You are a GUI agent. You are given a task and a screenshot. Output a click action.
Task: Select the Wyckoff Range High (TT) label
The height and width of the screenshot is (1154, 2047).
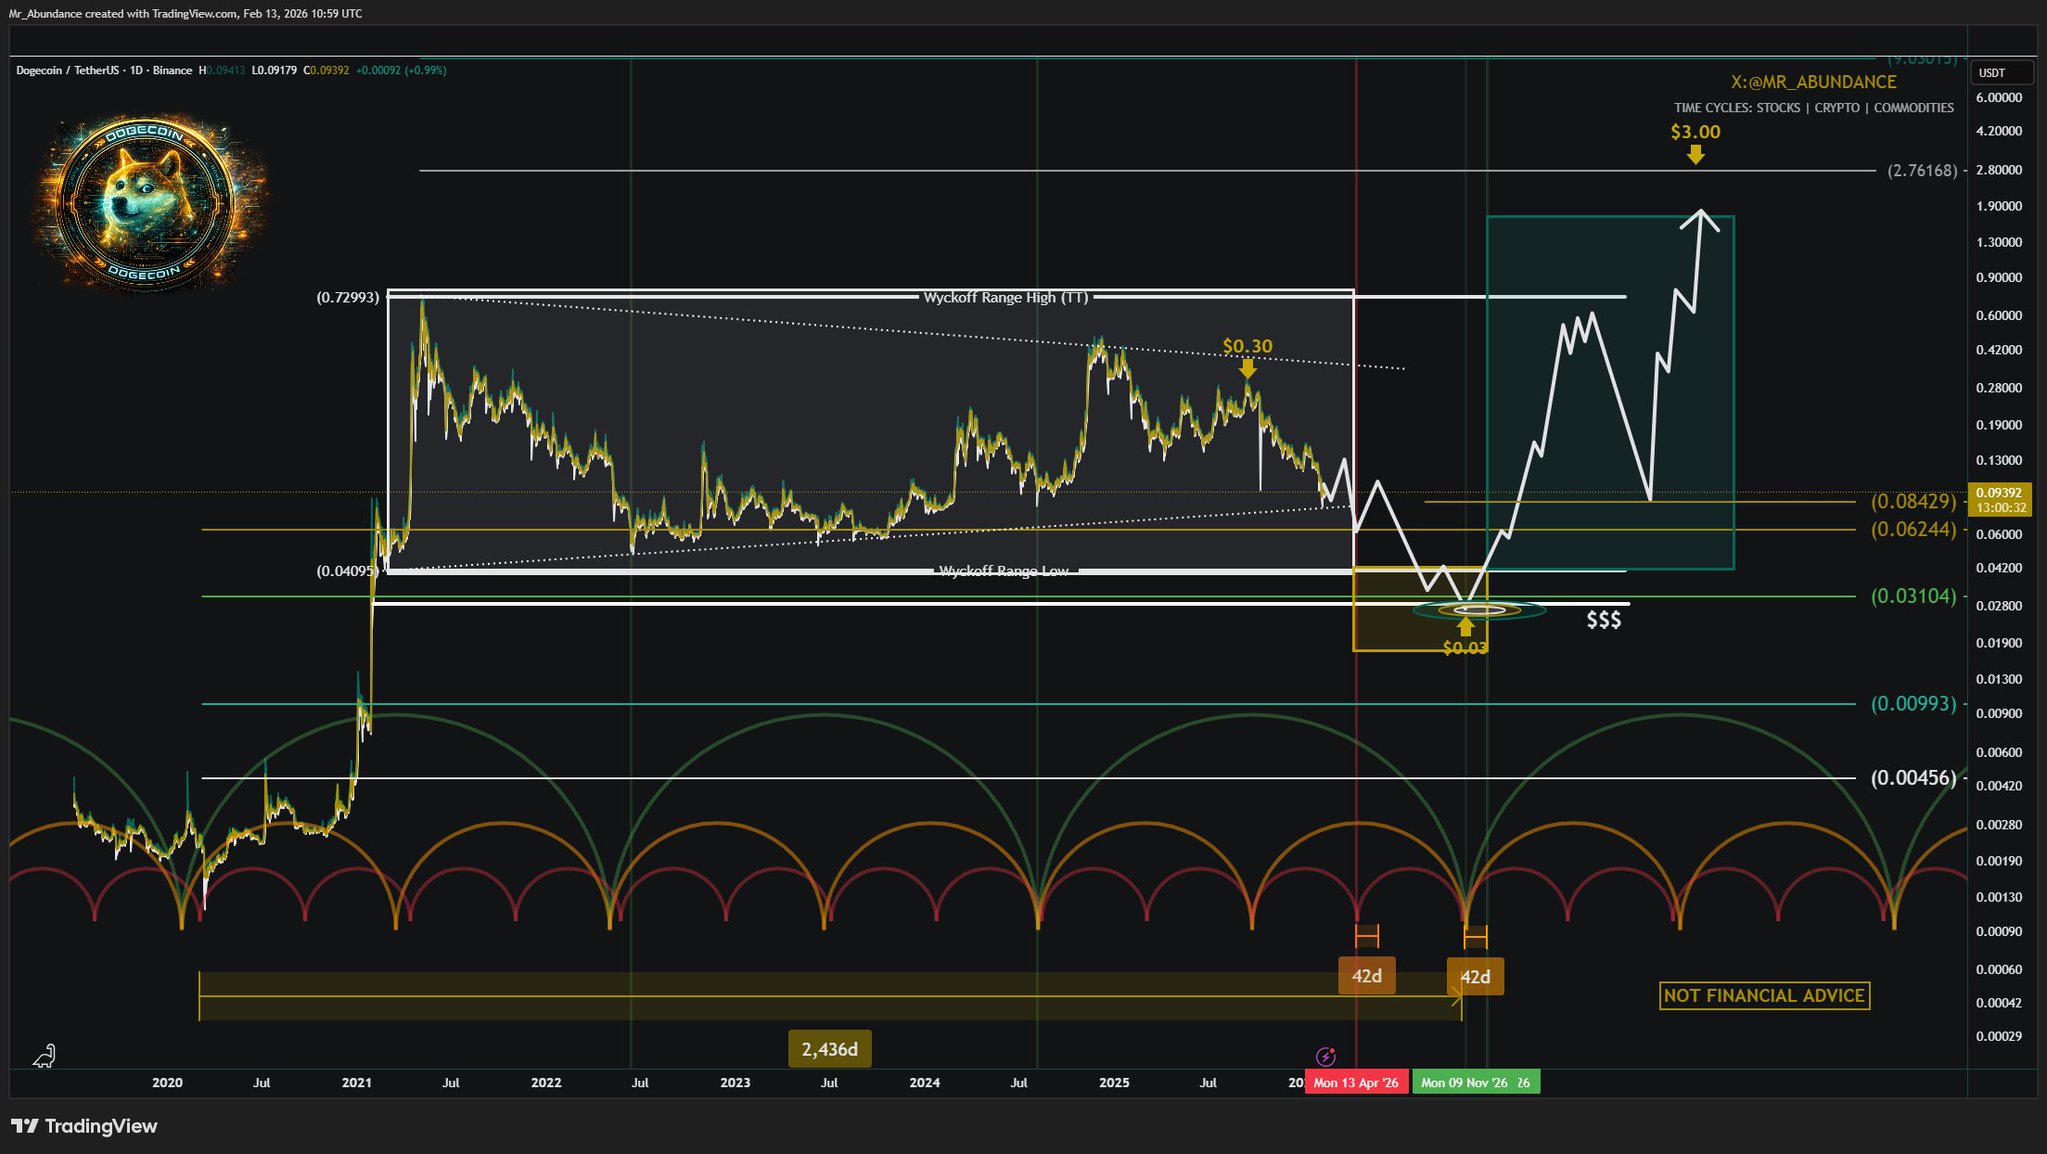(x=1005, y=297)
